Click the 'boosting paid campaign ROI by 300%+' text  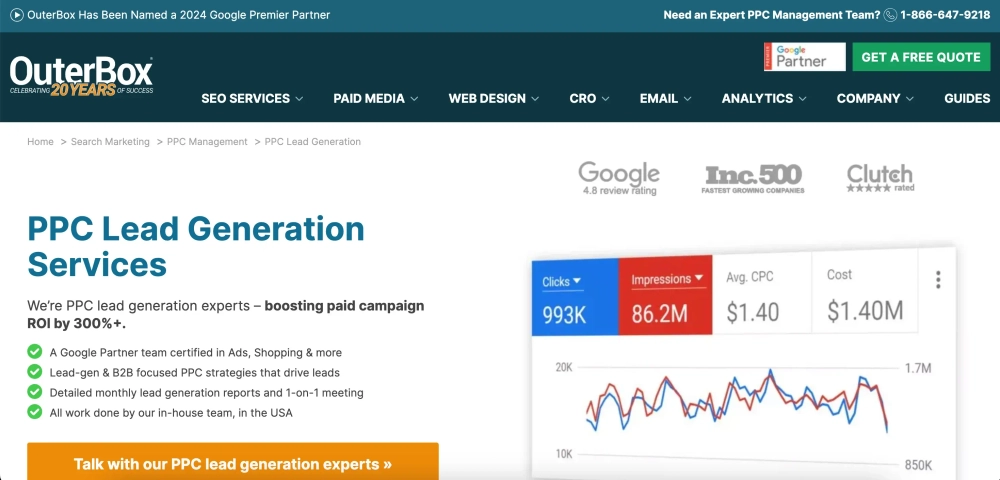tap(226, 314)
